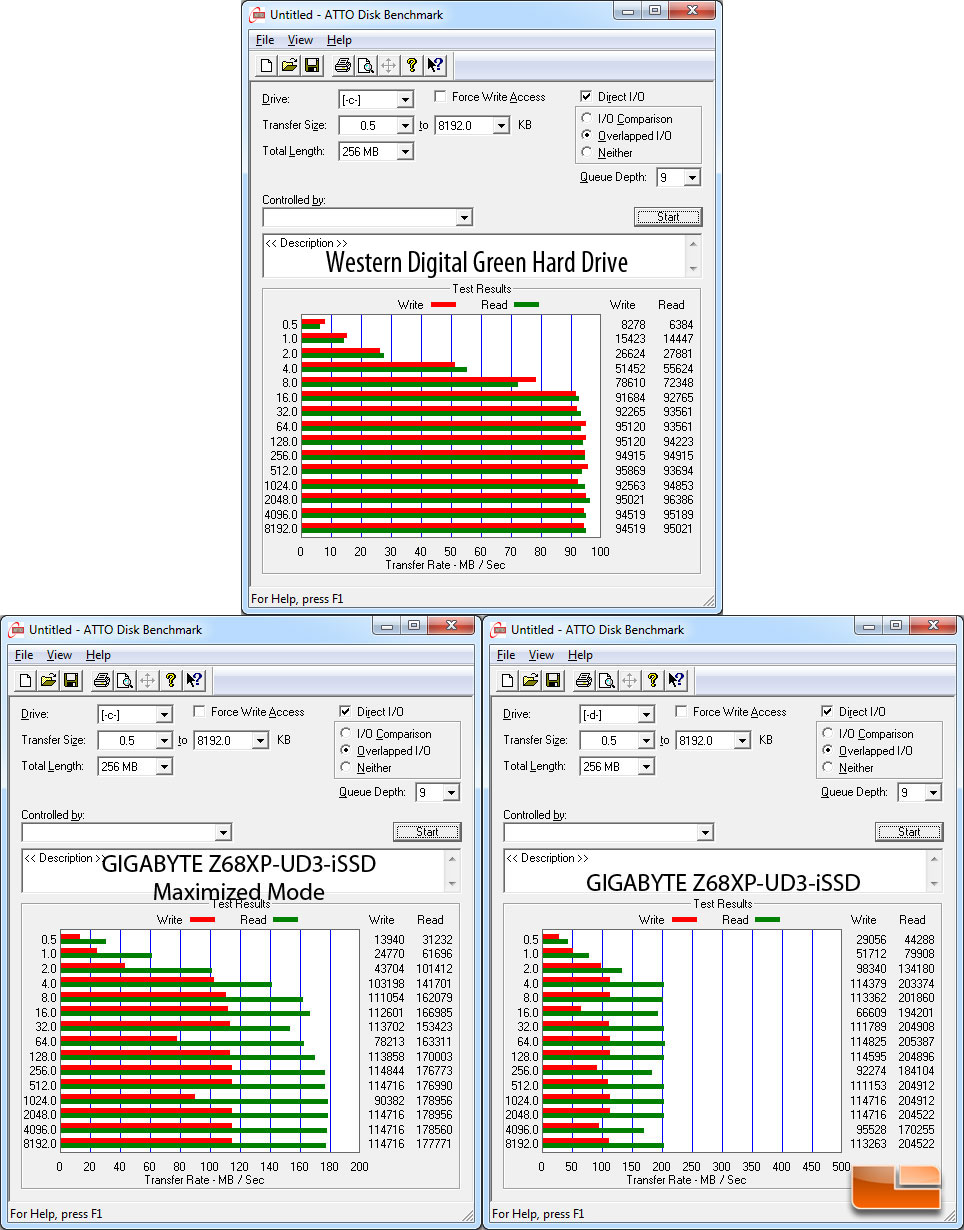
Task: Click Start in Western Digital window
Action: click(x=668, y=217)
